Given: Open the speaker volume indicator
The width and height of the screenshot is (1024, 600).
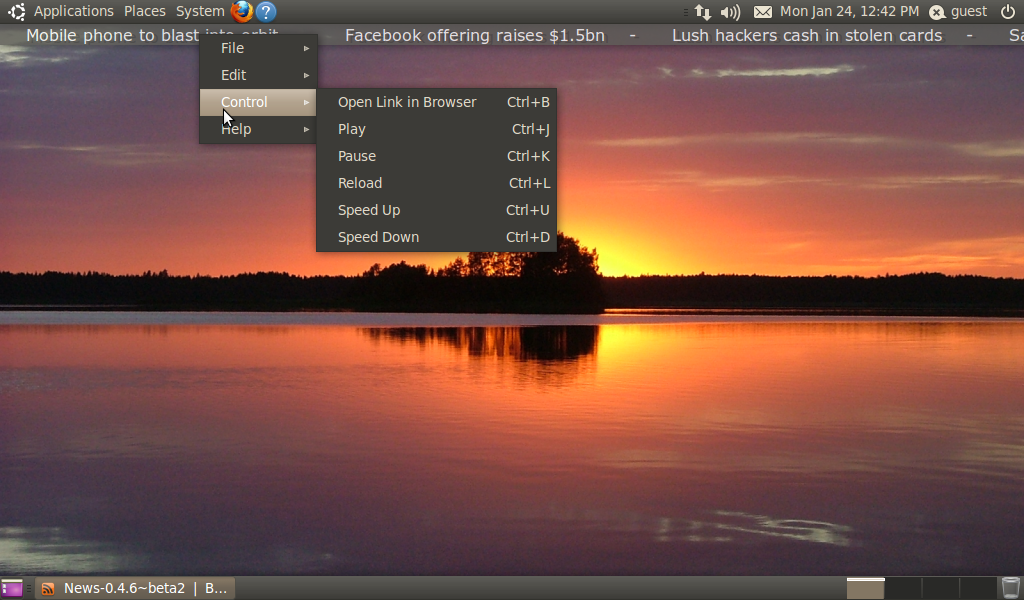Looking at the screenshot, I should coord(729,11).
